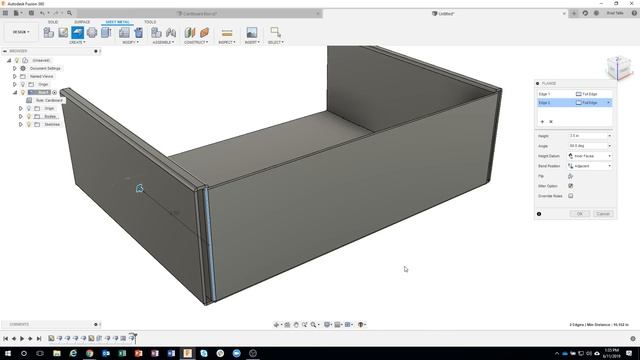This screenshot has width=640, height=360.
Task: Click the Insert image icon
Action: pyautogui.click(x=252, y=32)
